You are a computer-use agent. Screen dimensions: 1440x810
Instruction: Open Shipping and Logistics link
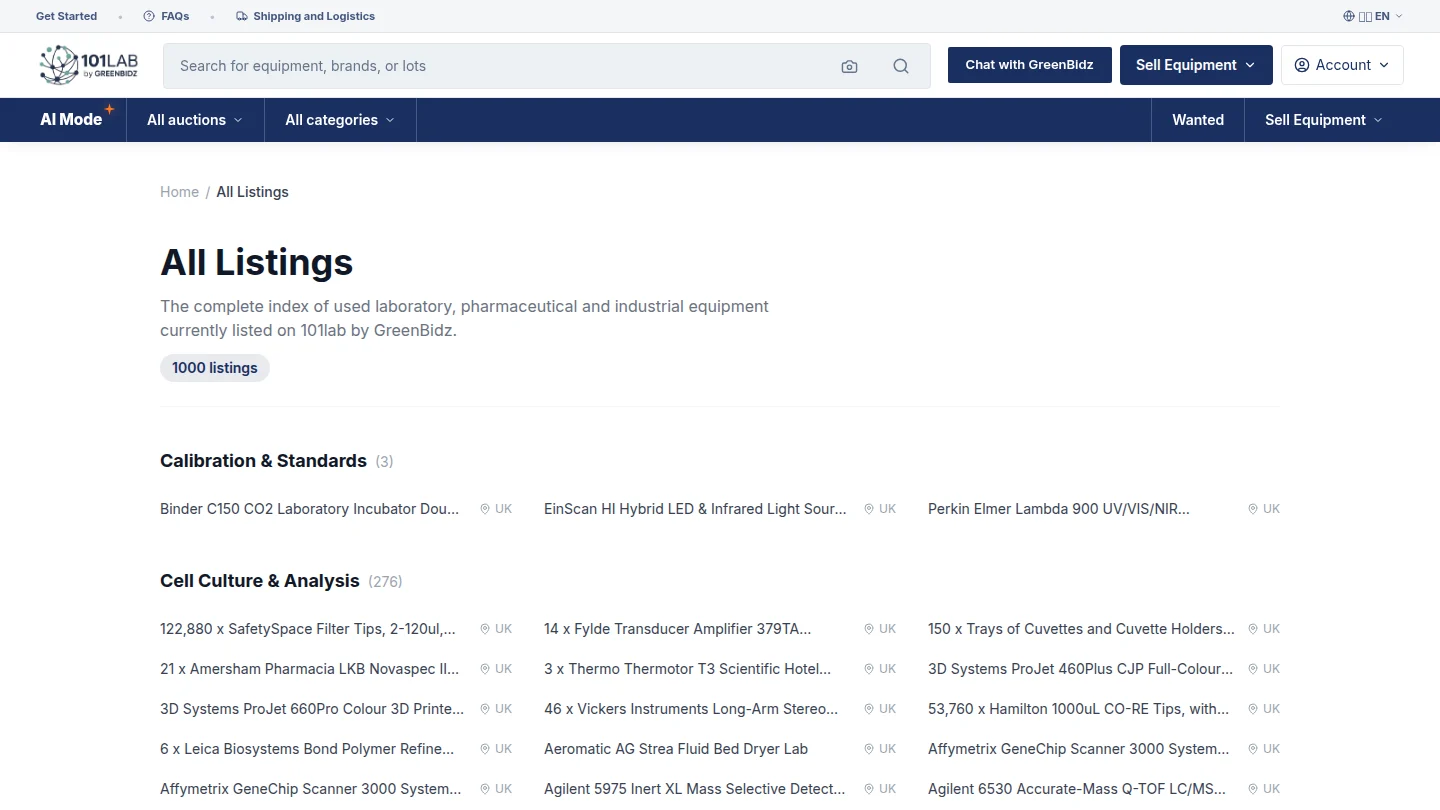click(306, 16)
